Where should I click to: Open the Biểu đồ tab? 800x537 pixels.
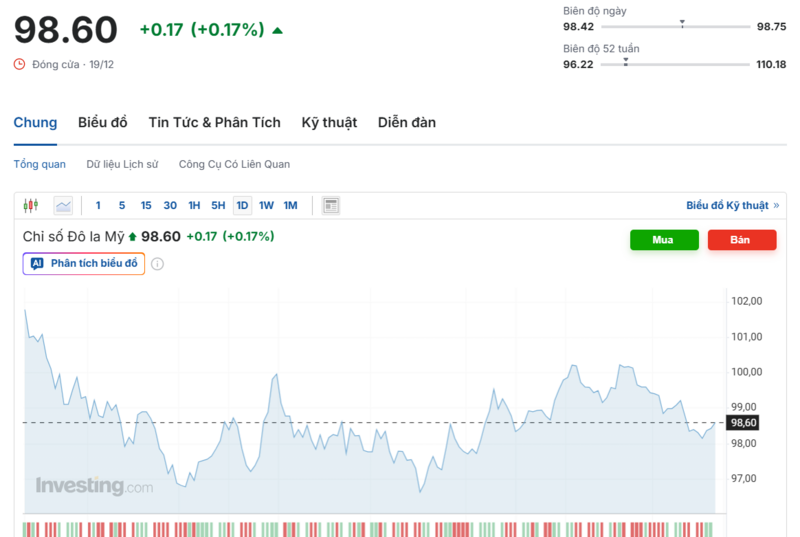coord(103,122)
